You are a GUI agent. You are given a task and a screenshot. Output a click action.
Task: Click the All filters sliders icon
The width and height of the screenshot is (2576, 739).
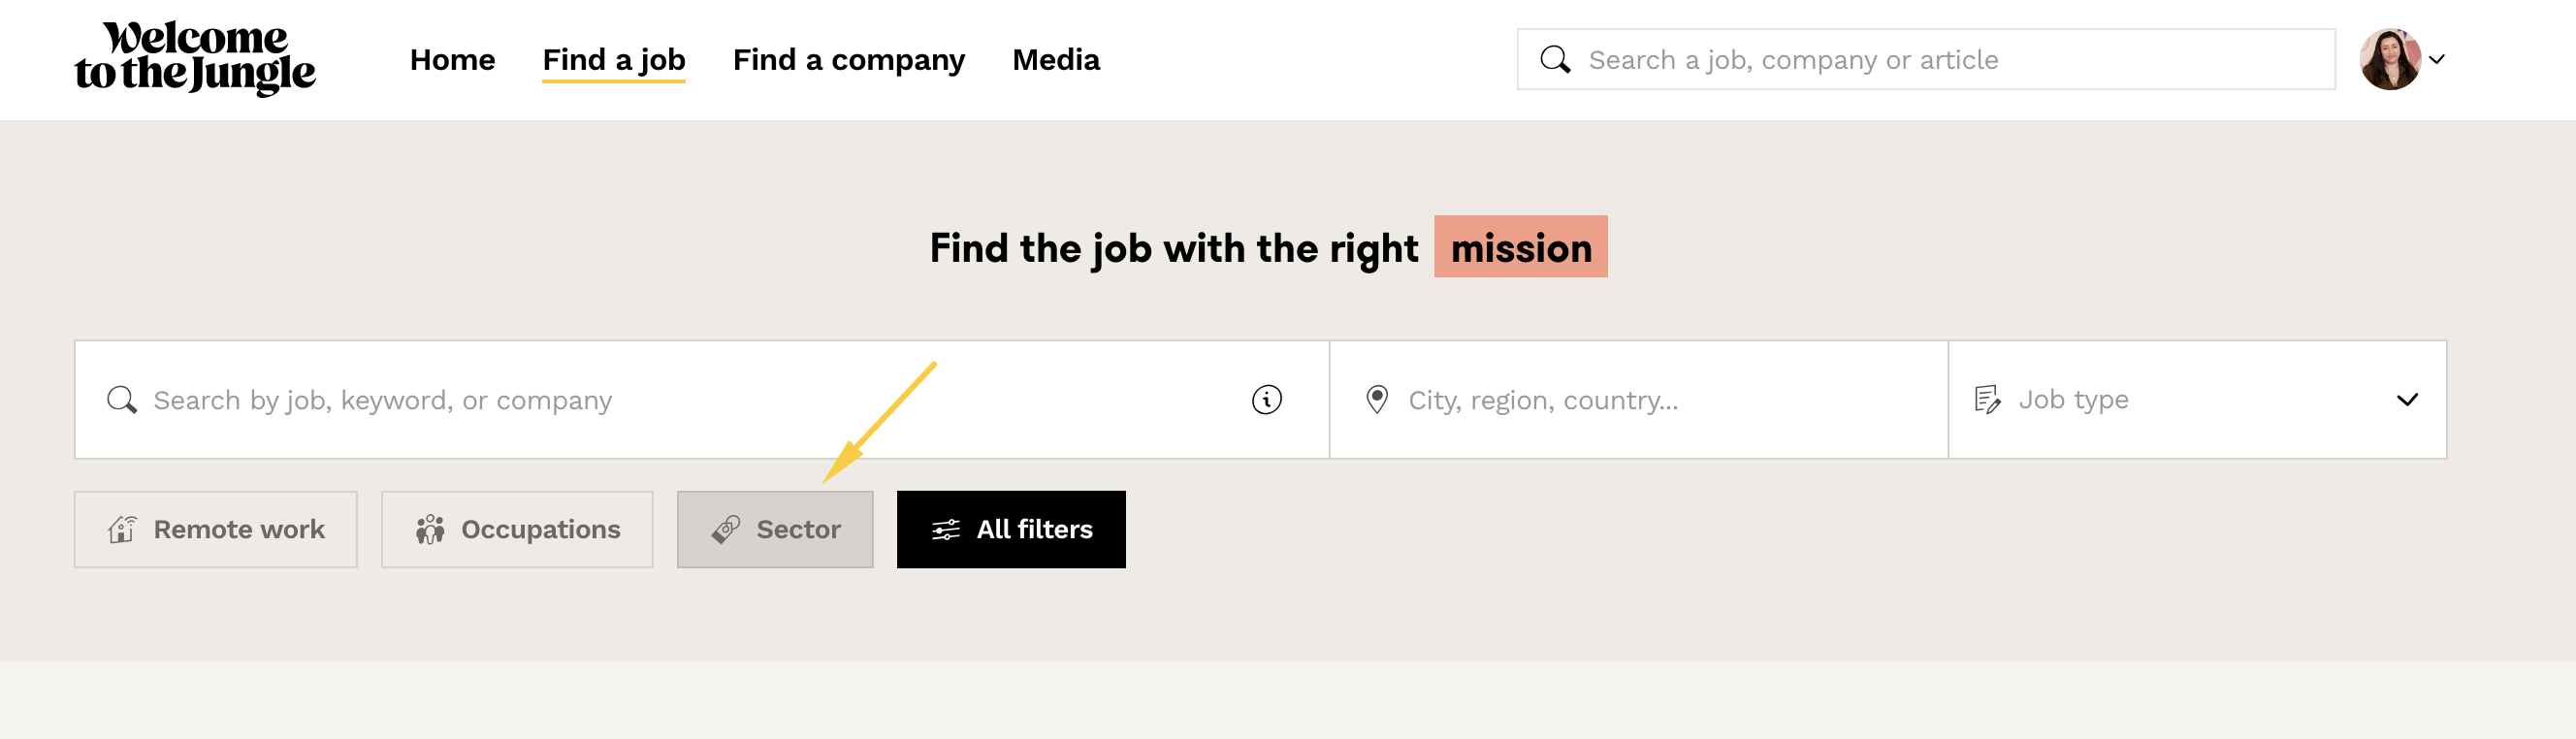(945, 530)
